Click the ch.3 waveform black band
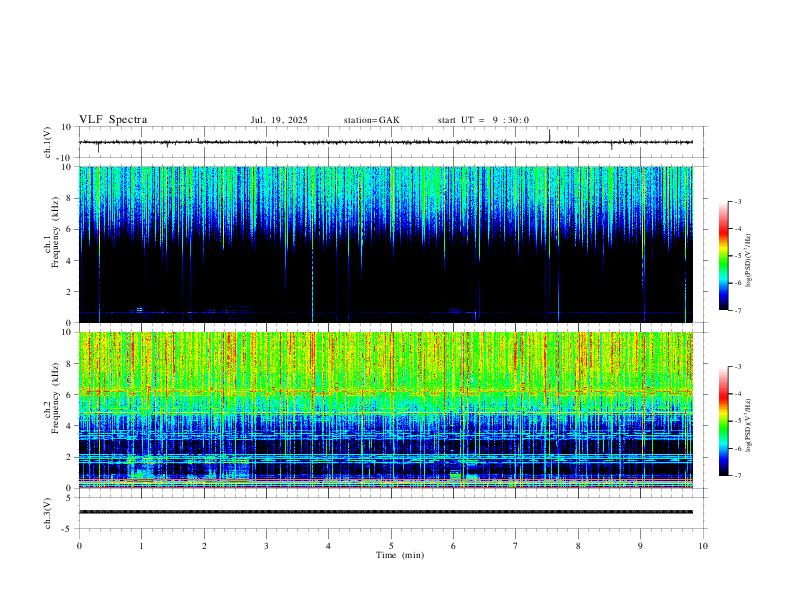This screenshot has width=792, height=612. pyautogui.click(x=386, y=512)
